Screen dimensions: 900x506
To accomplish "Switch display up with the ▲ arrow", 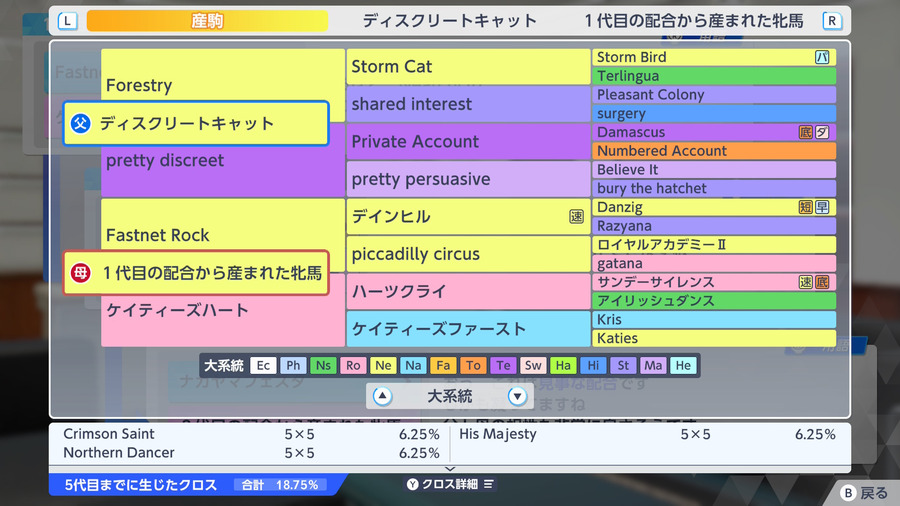I will coord(382,396).
